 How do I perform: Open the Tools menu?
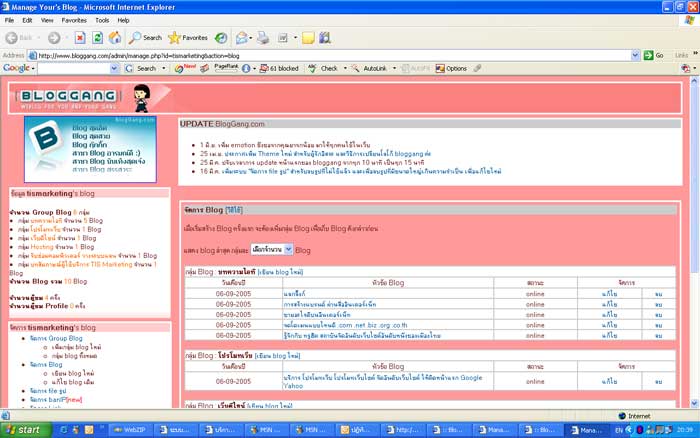point(102,20)
